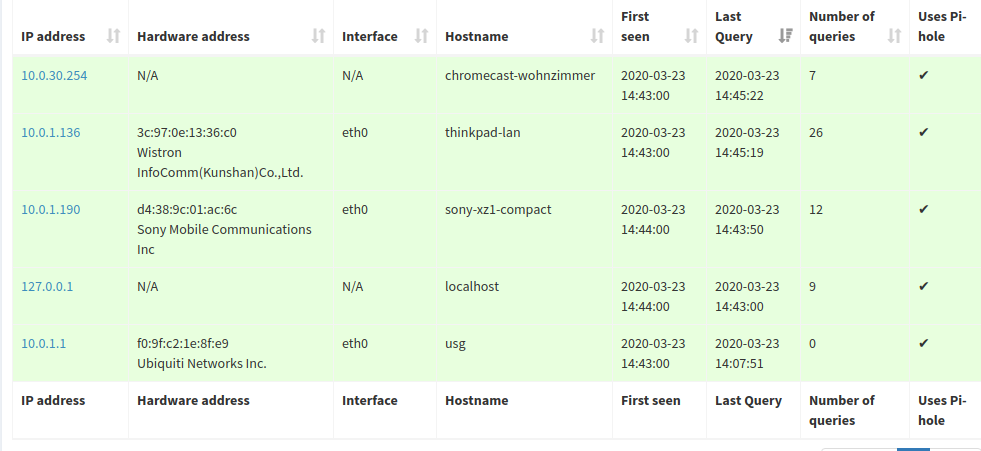Visit the 10.0.1.1 usg link
Screen dimensions: 981x451
click(x=44, y=343)
